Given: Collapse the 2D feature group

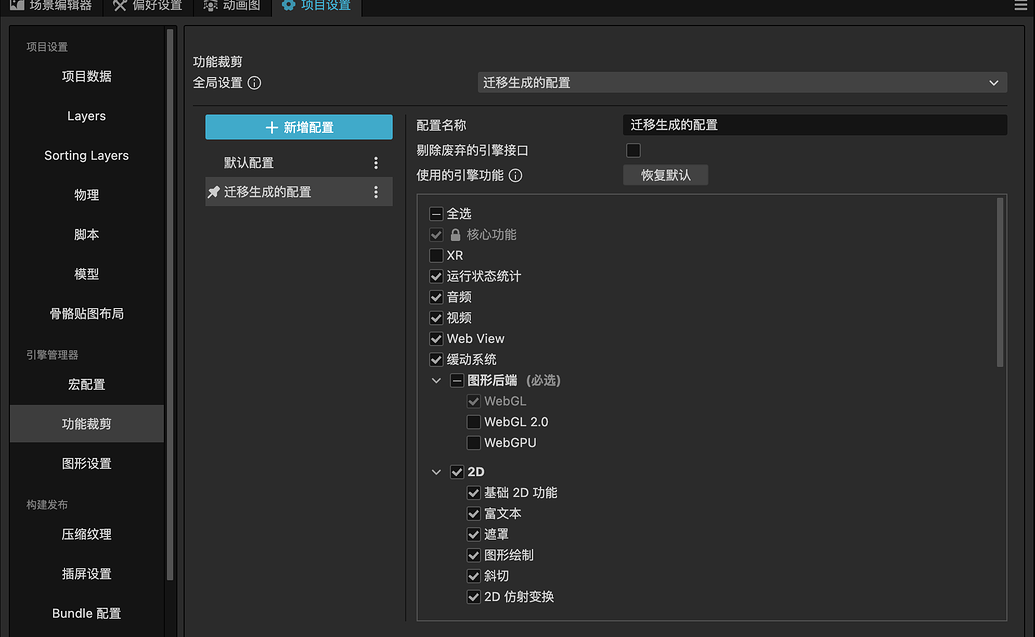Looking at the screenshot, I should [x=435, y=471].
